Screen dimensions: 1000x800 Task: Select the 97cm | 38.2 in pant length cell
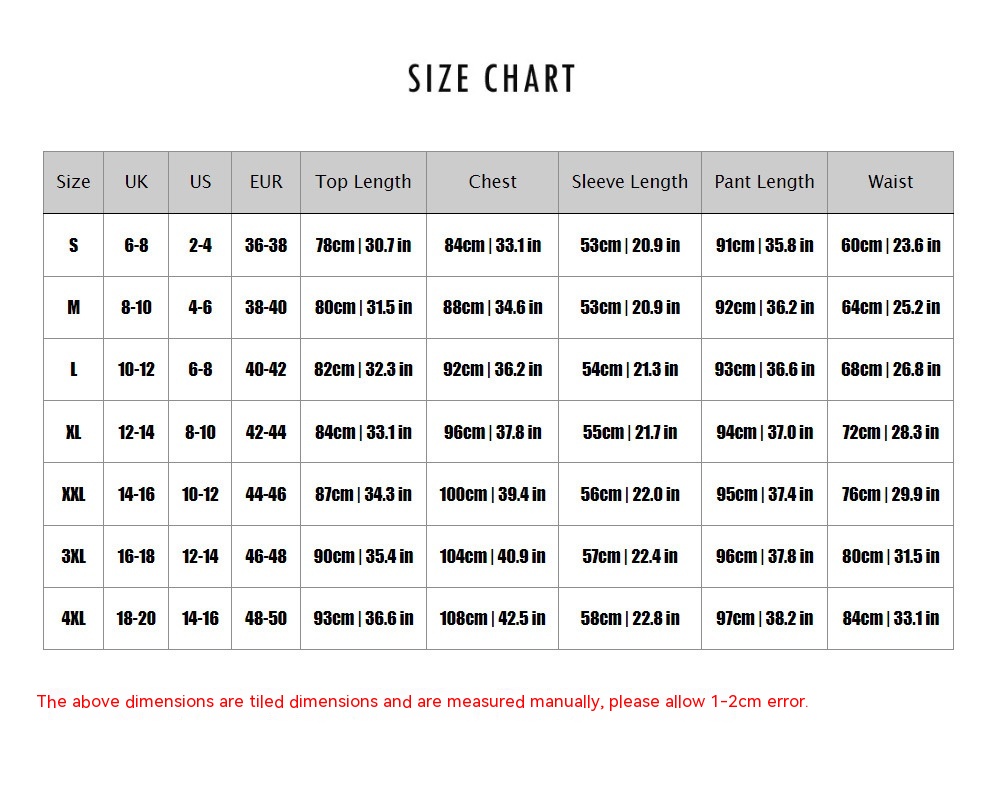764,618
